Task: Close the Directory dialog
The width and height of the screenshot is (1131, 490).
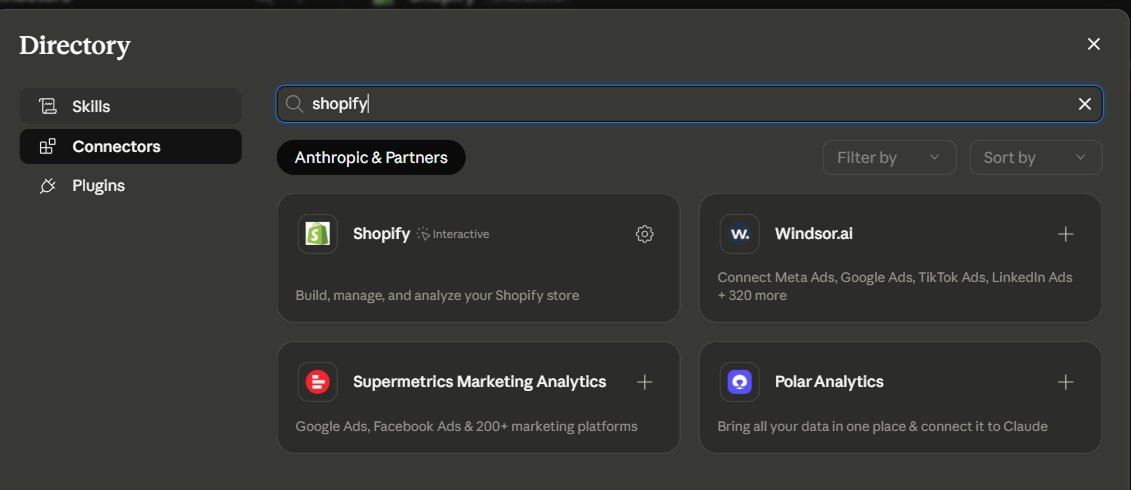Action: pyautogui.click(x=1093, y=44)
